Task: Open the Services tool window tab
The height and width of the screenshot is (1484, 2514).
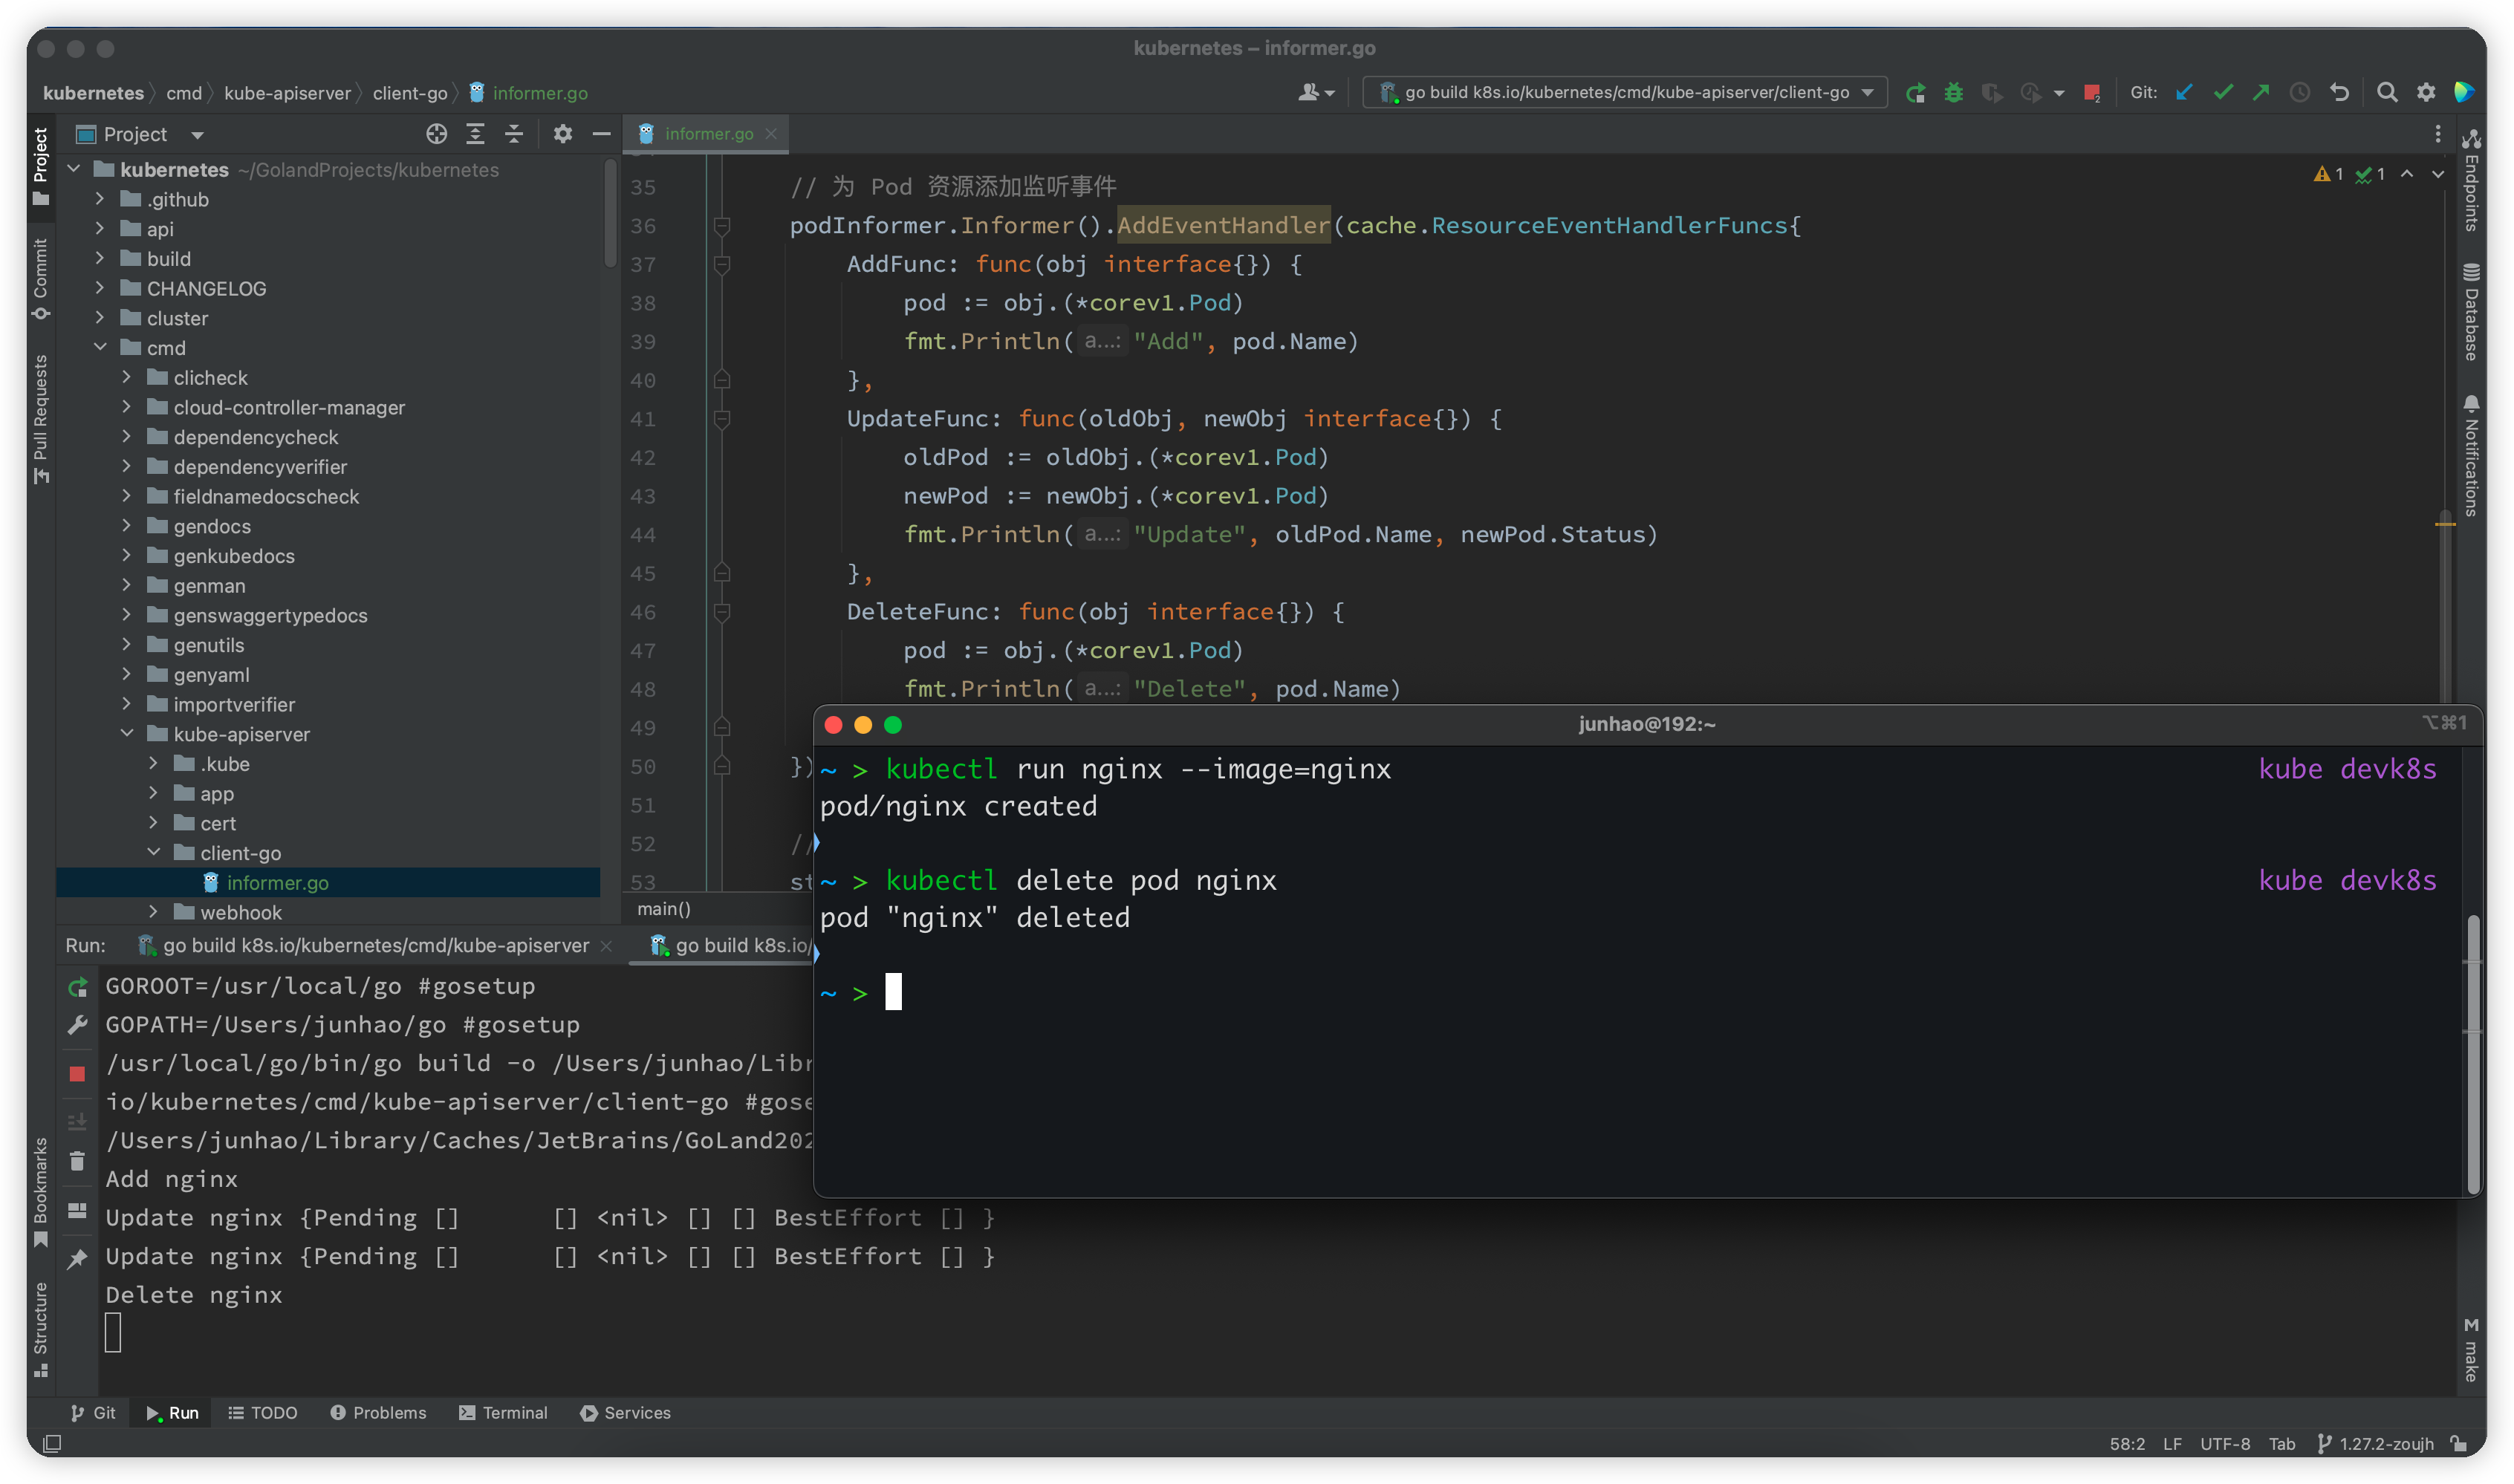Action: click(625, 1413)
